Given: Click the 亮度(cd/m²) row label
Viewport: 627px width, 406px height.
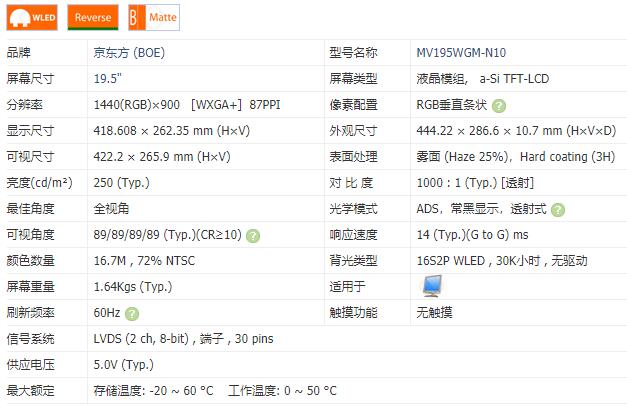Looking at the screenshot, I should coord(40,183).
